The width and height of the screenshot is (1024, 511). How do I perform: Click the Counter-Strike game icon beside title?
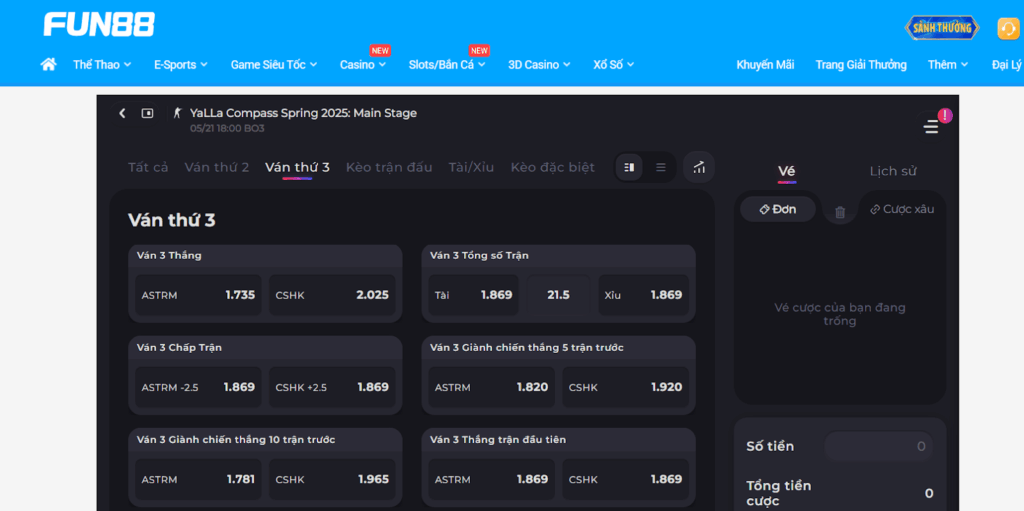[177, 113]
